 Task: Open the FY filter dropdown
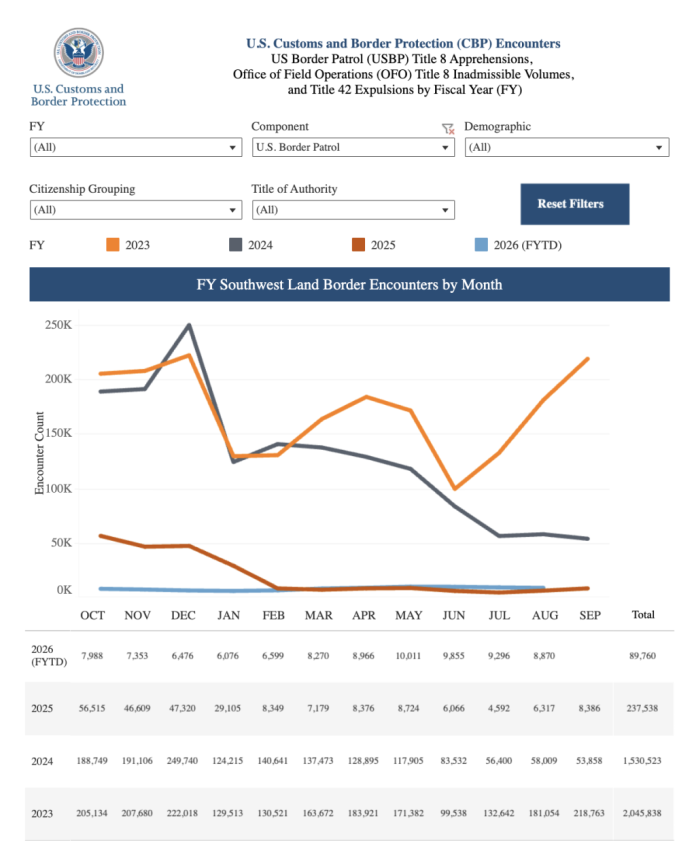[x=136, y=147]
